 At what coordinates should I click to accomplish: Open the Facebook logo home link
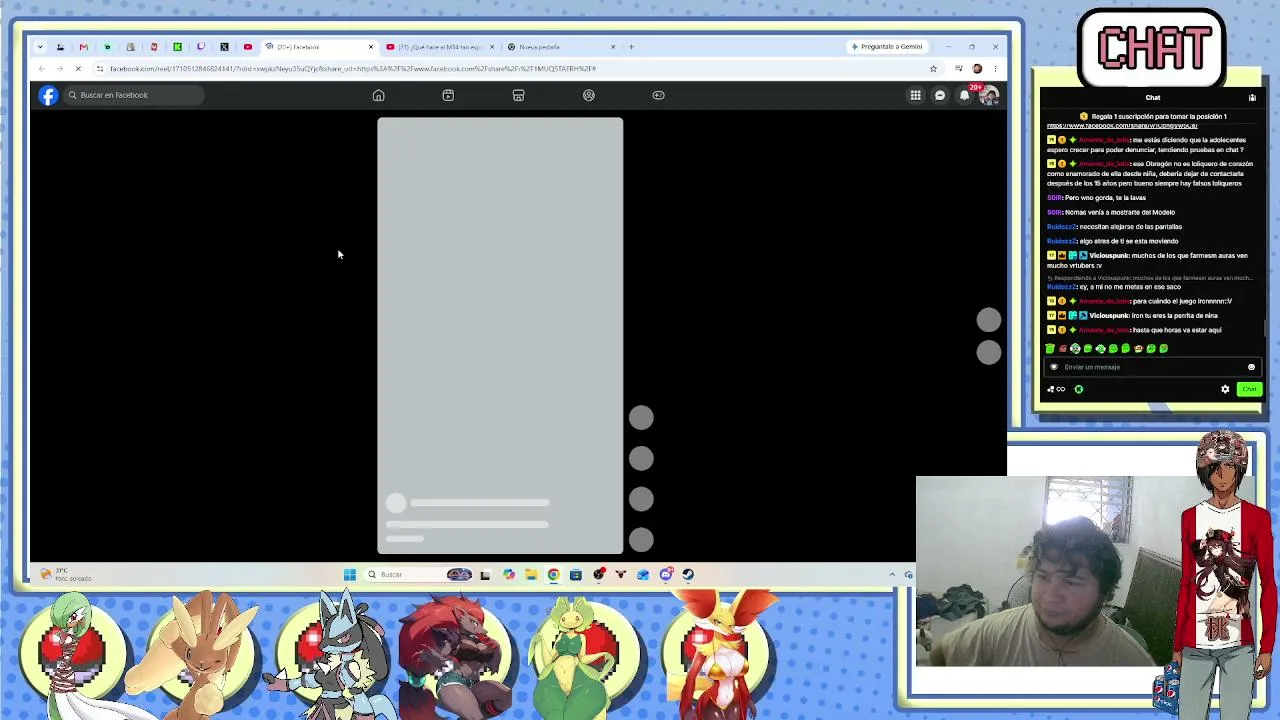pyautogui.click(x=48, y=95)
